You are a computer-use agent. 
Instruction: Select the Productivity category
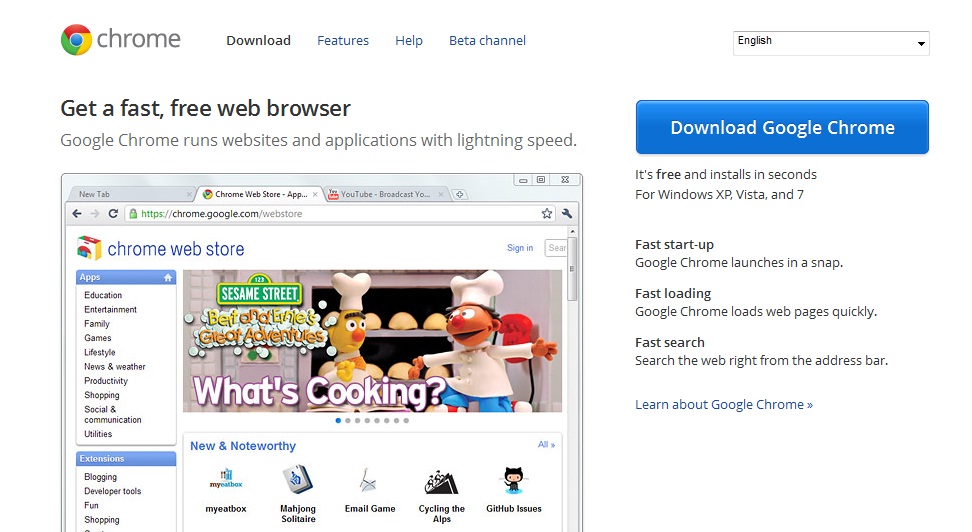click(x=106, y=381)
